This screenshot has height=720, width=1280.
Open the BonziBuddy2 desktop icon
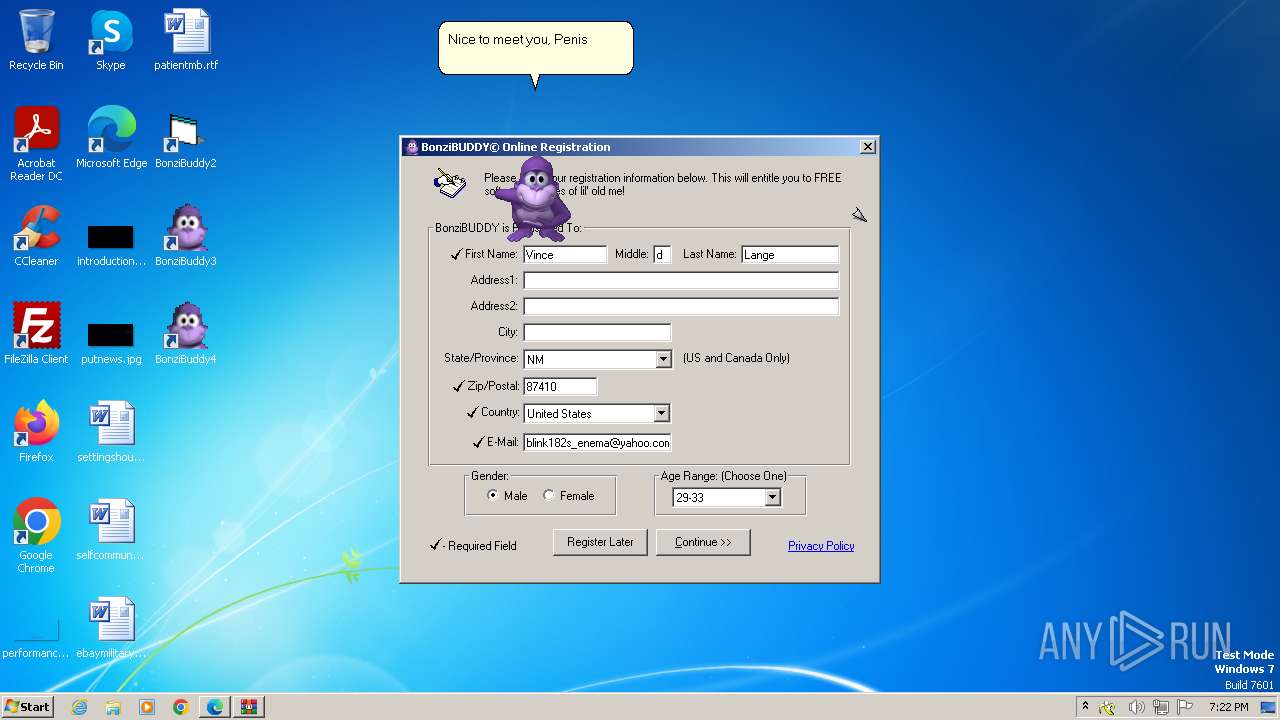pyautogui.click(x=186, y=138)
